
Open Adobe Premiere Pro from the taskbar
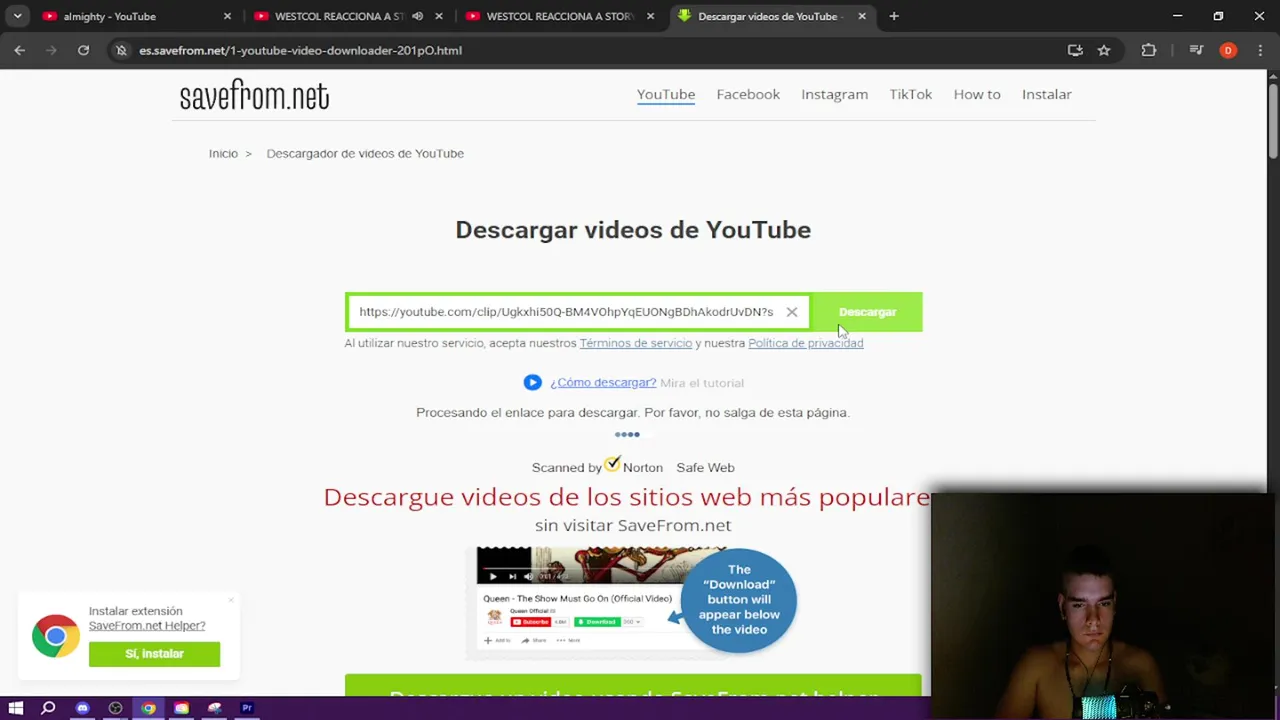(x=247, y=708)
